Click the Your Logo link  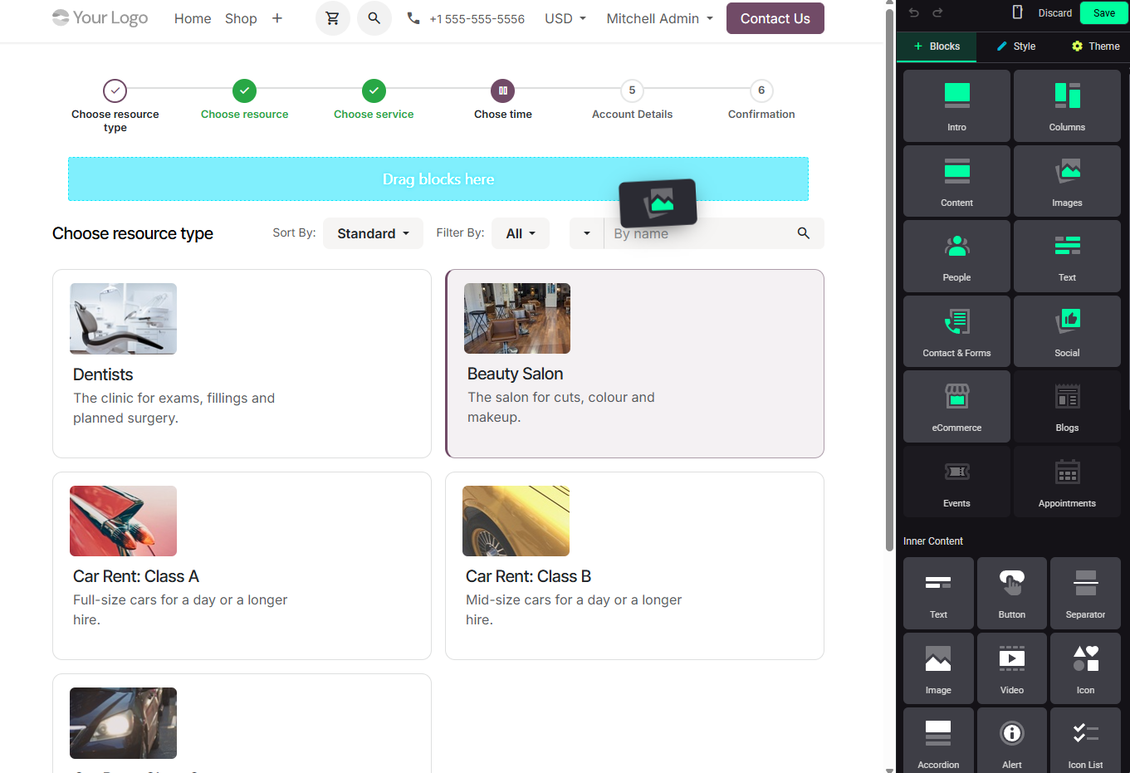tap(100, 18)
